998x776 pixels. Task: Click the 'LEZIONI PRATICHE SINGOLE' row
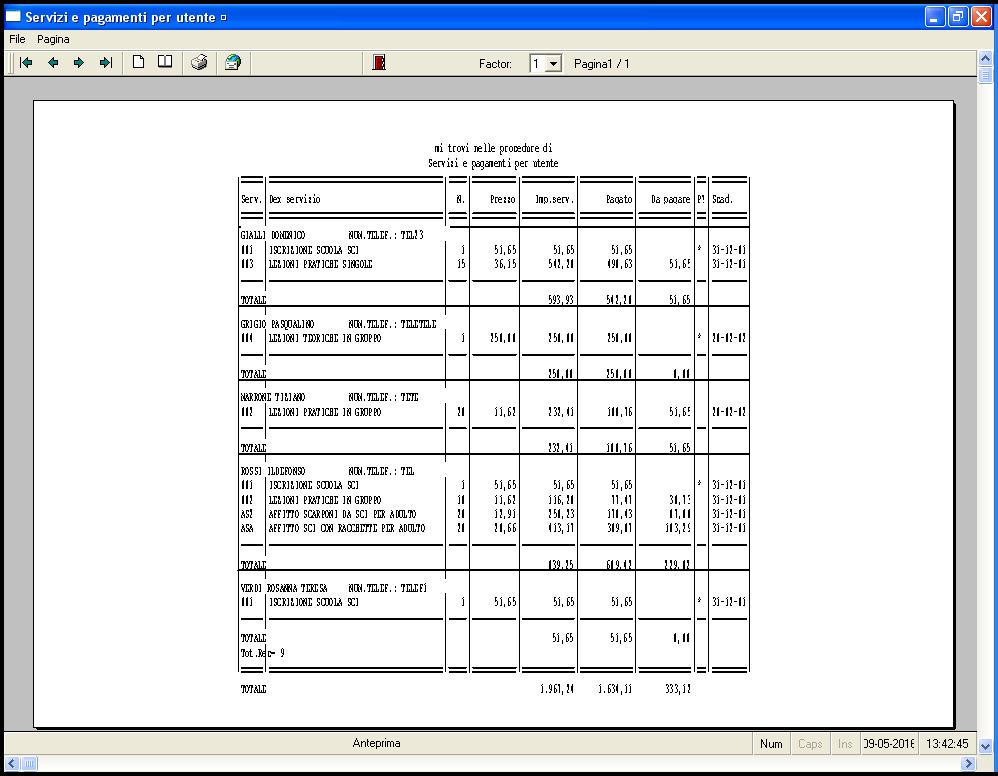pos(493,264)
